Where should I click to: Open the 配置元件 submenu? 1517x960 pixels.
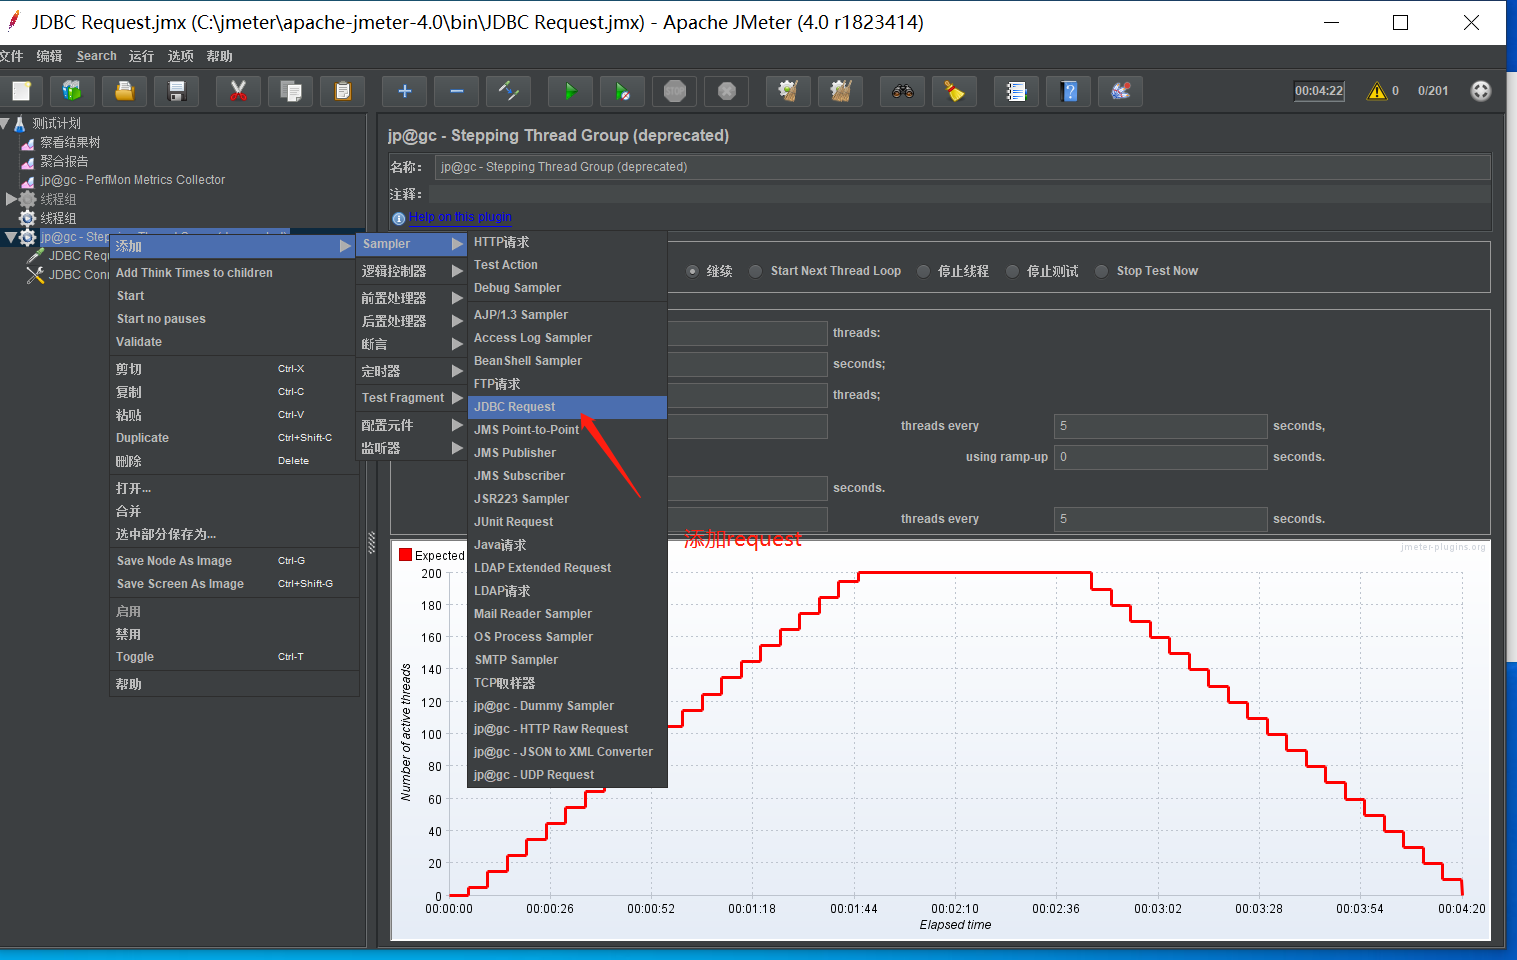[411, 425]
